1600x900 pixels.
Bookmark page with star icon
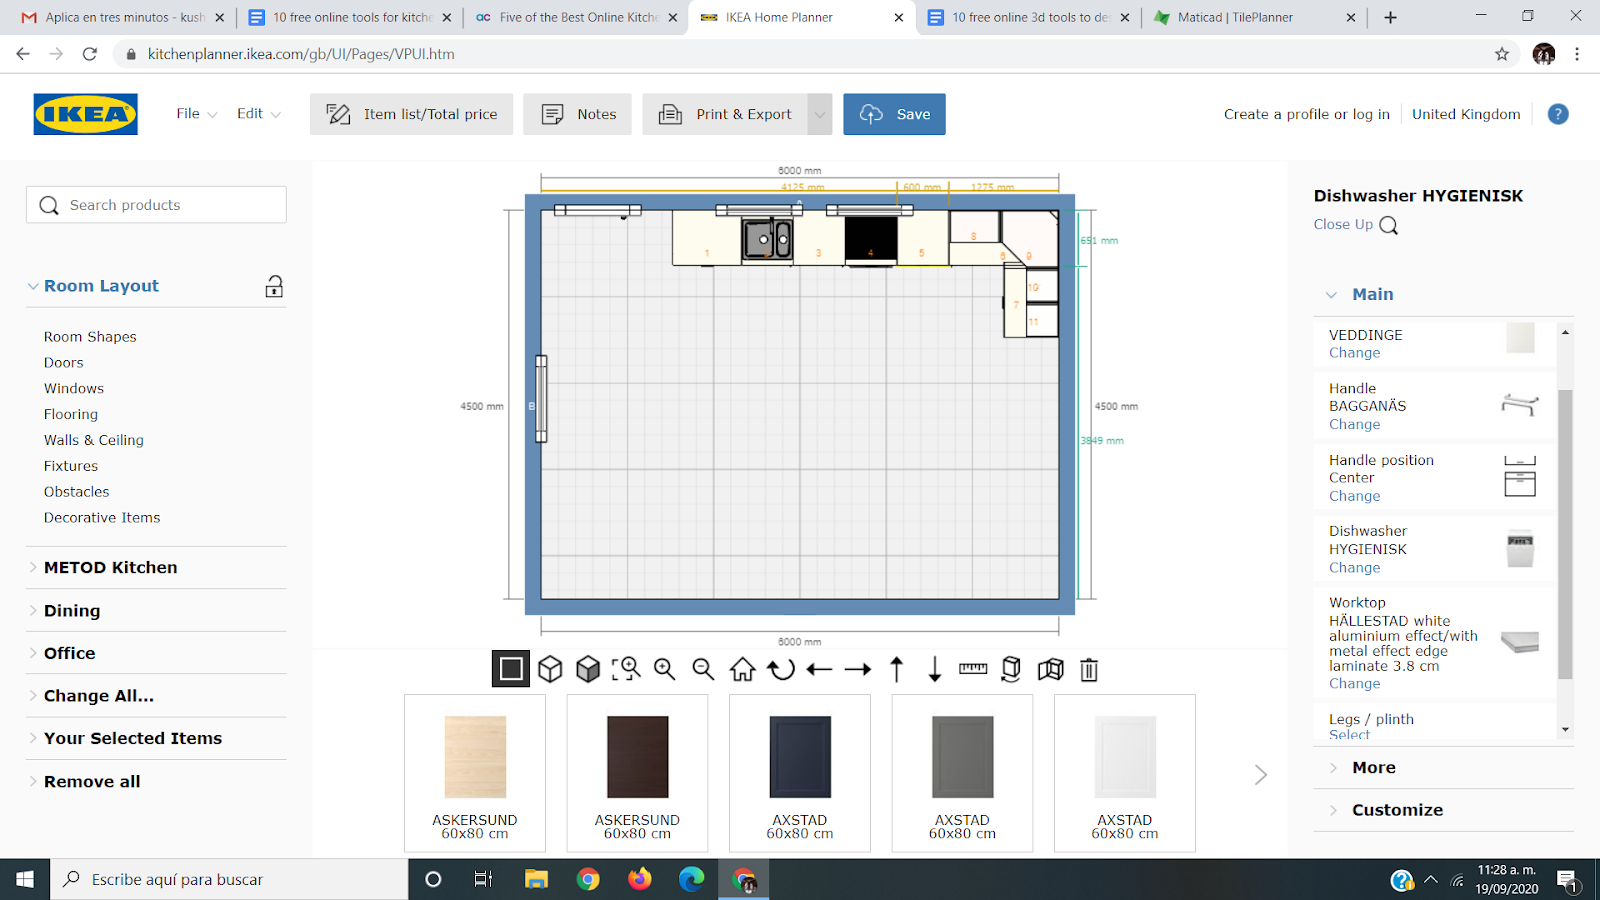pos(1502,54)
